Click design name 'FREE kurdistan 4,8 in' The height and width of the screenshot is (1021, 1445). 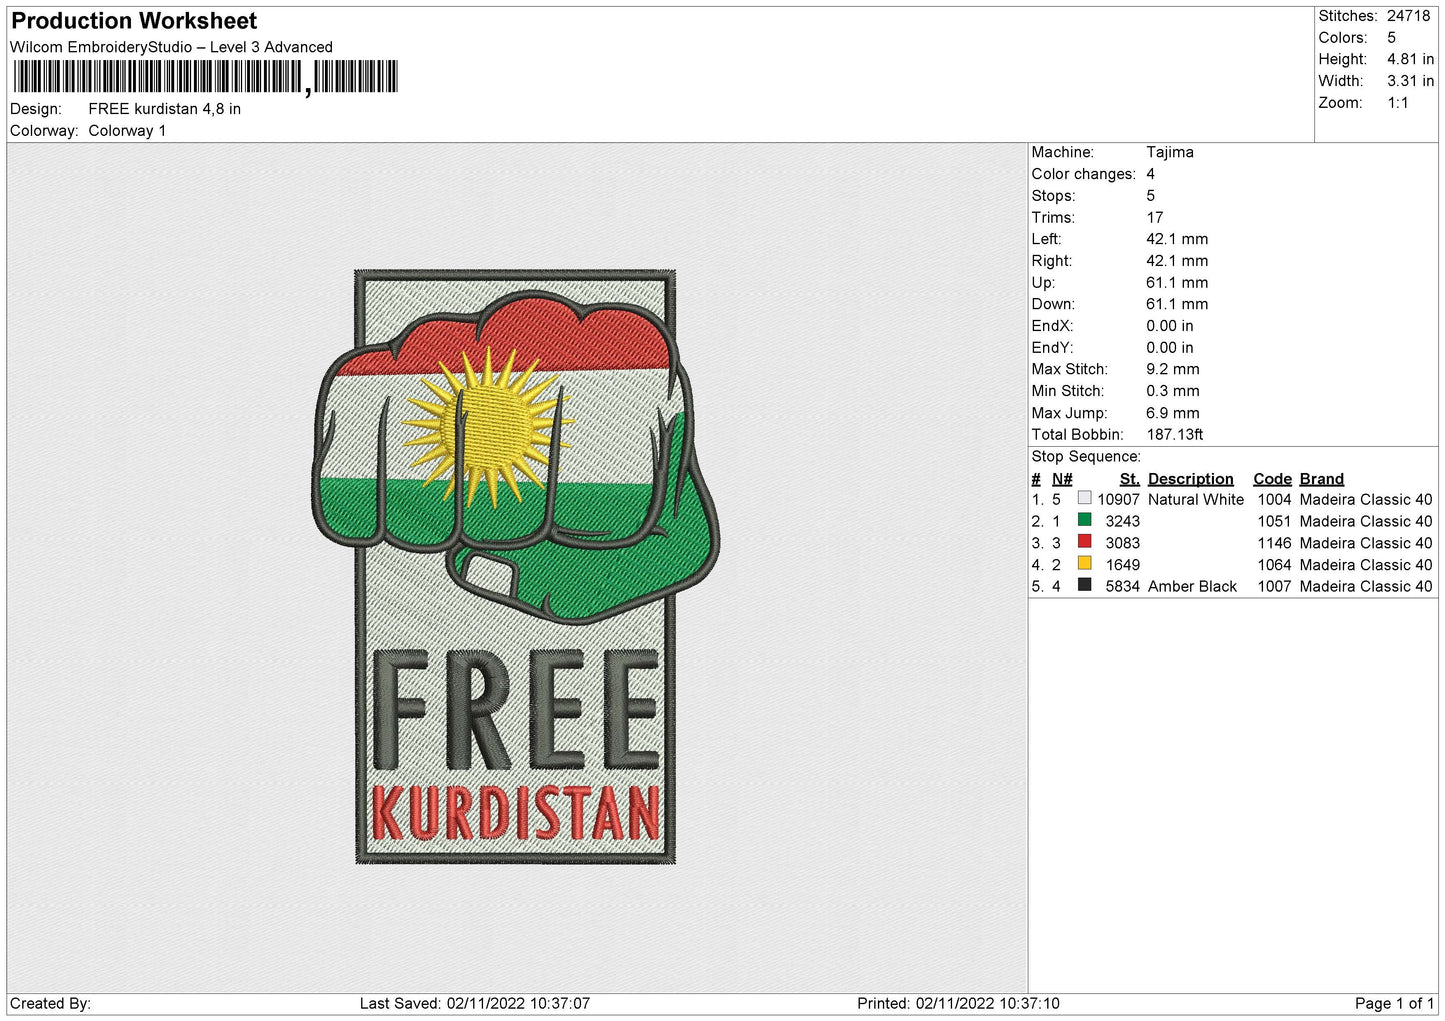[x=164, y=109]
